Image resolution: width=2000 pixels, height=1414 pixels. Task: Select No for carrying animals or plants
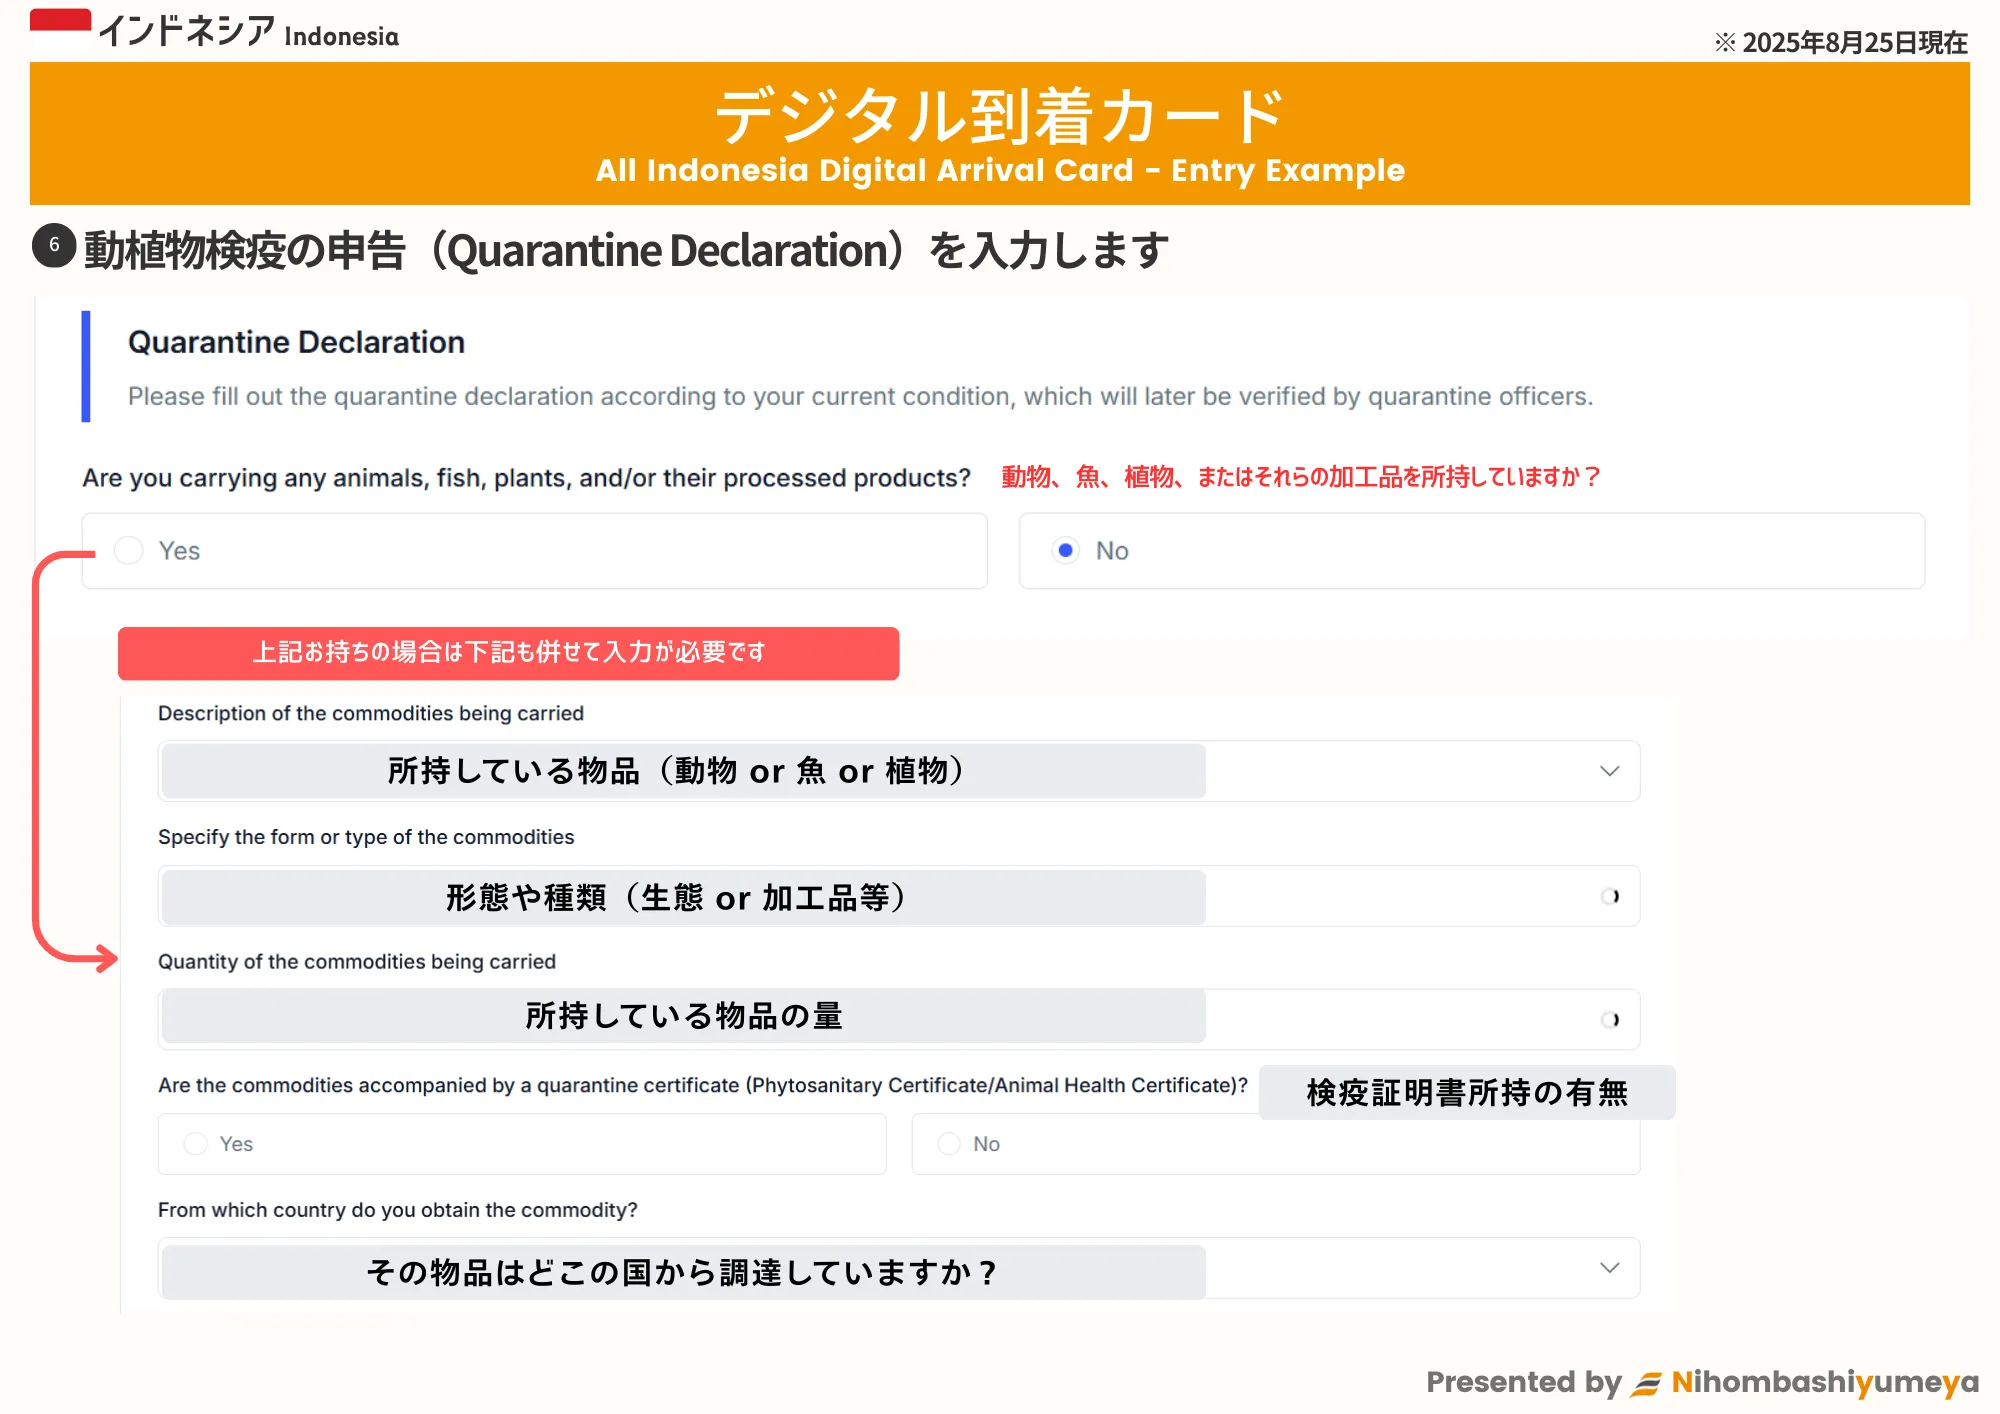click(1066, 551)
